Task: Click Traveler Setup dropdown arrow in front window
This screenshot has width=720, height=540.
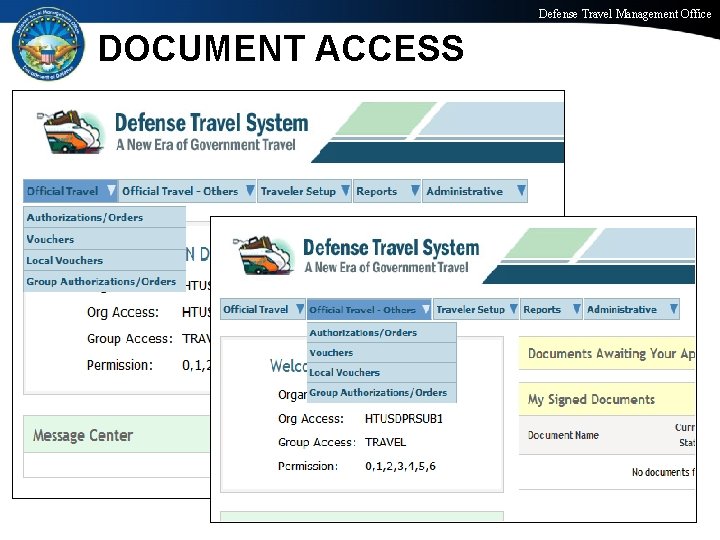Action: coord(513,309)
